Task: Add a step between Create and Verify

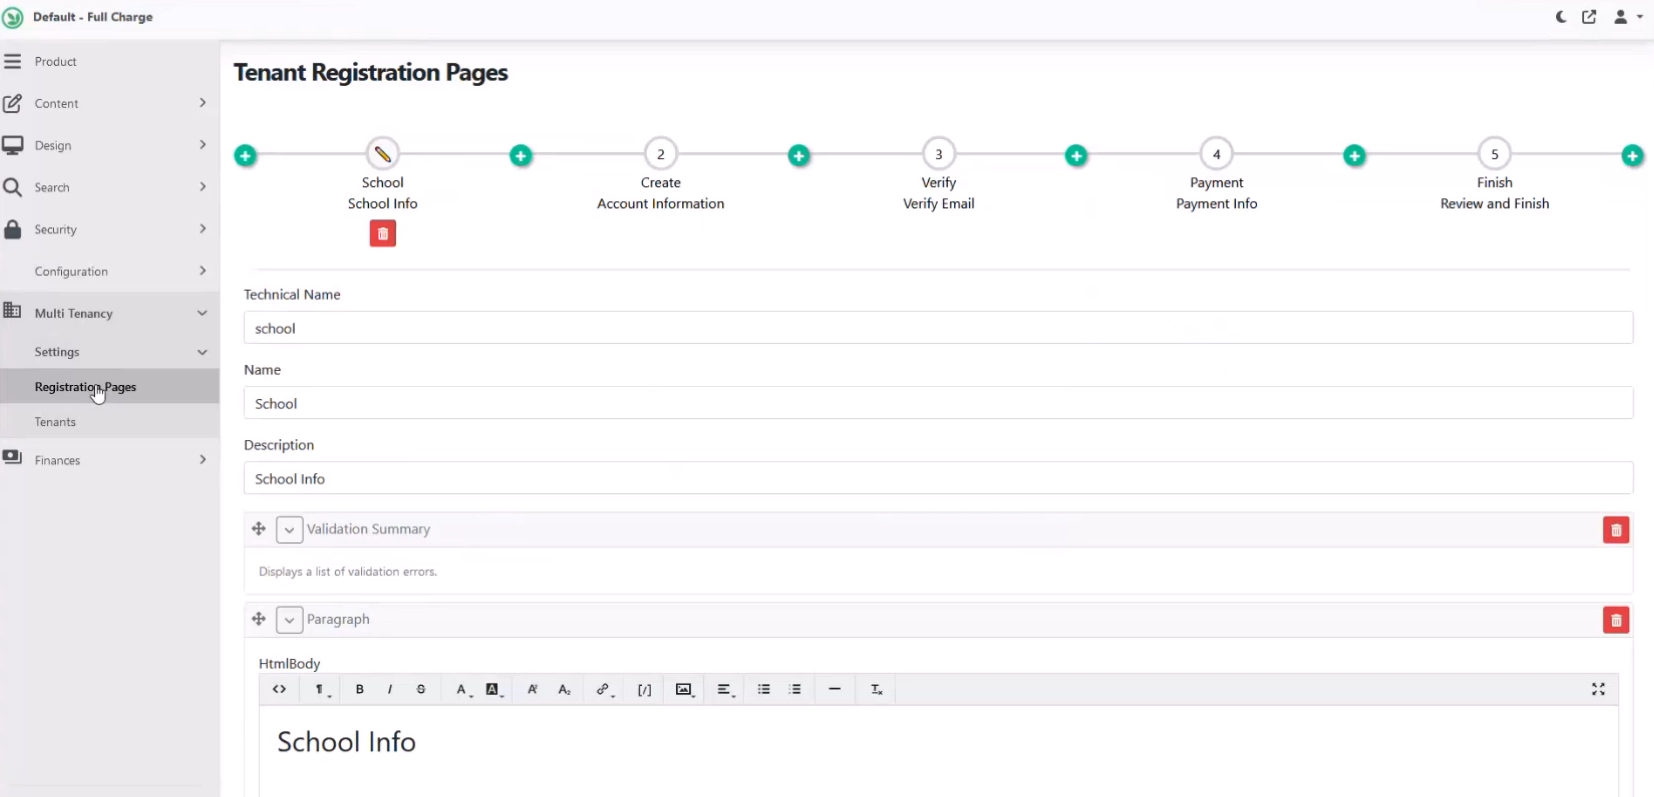Action: tap(799, 156)
